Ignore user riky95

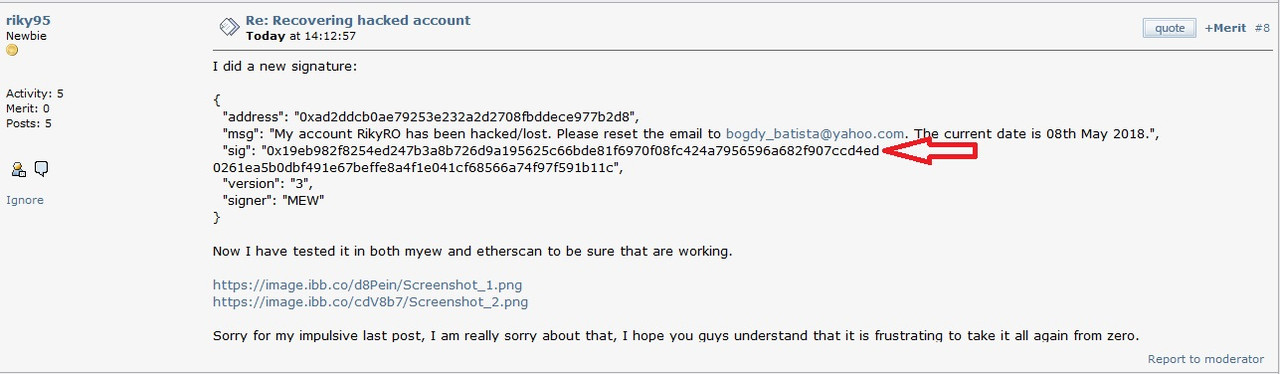[x=25, y=200]
